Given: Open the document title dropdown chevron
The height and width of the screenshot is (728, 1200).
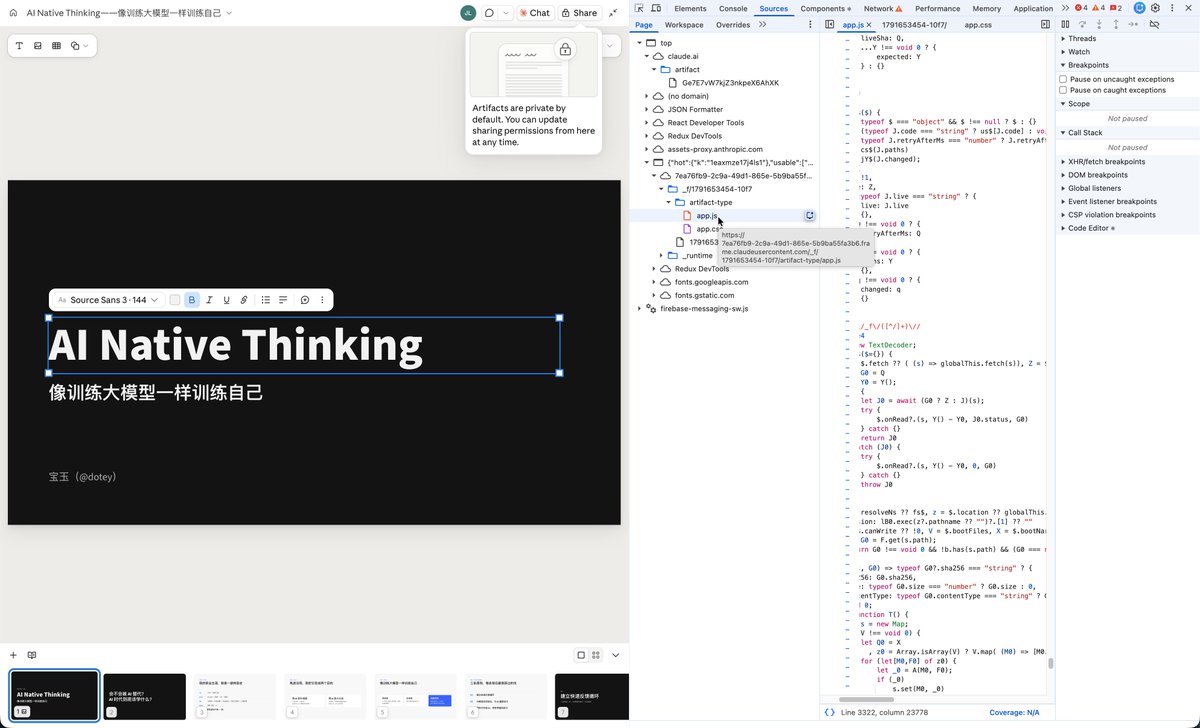Looking at the screenshot, I should [229, 13].
